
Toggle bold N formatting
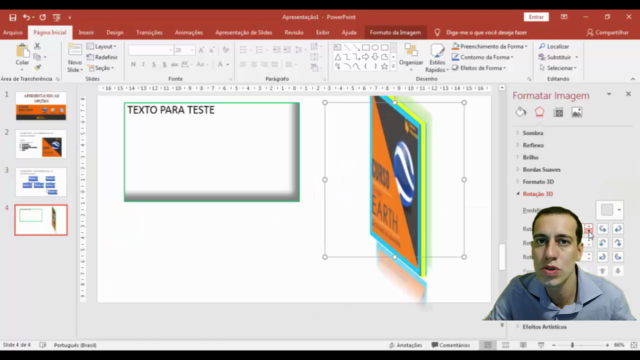pos(133,64)
